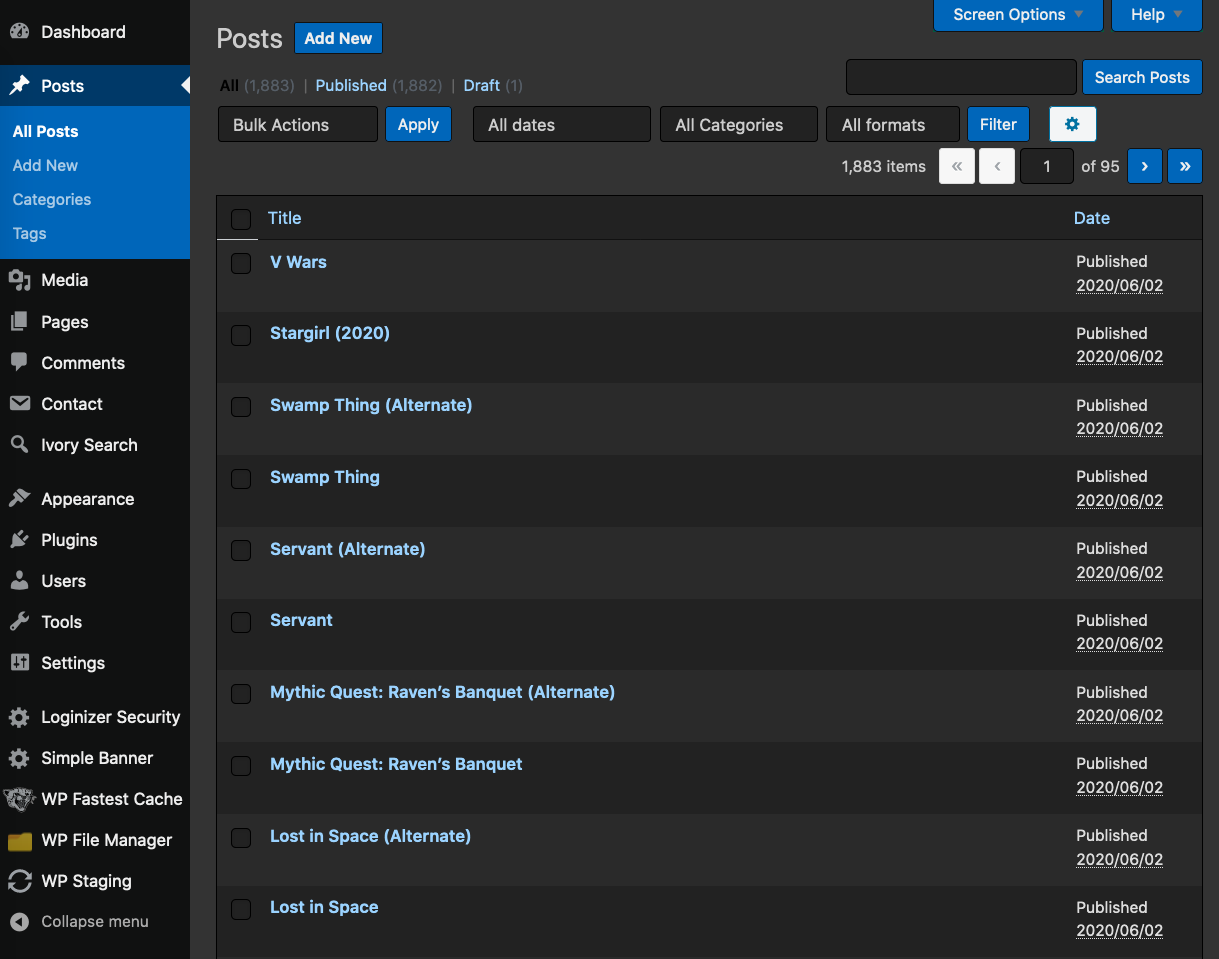The image size is (1219, 959).
Task: Click the Posts pushpin icon
Action: [x=19, y=86]
